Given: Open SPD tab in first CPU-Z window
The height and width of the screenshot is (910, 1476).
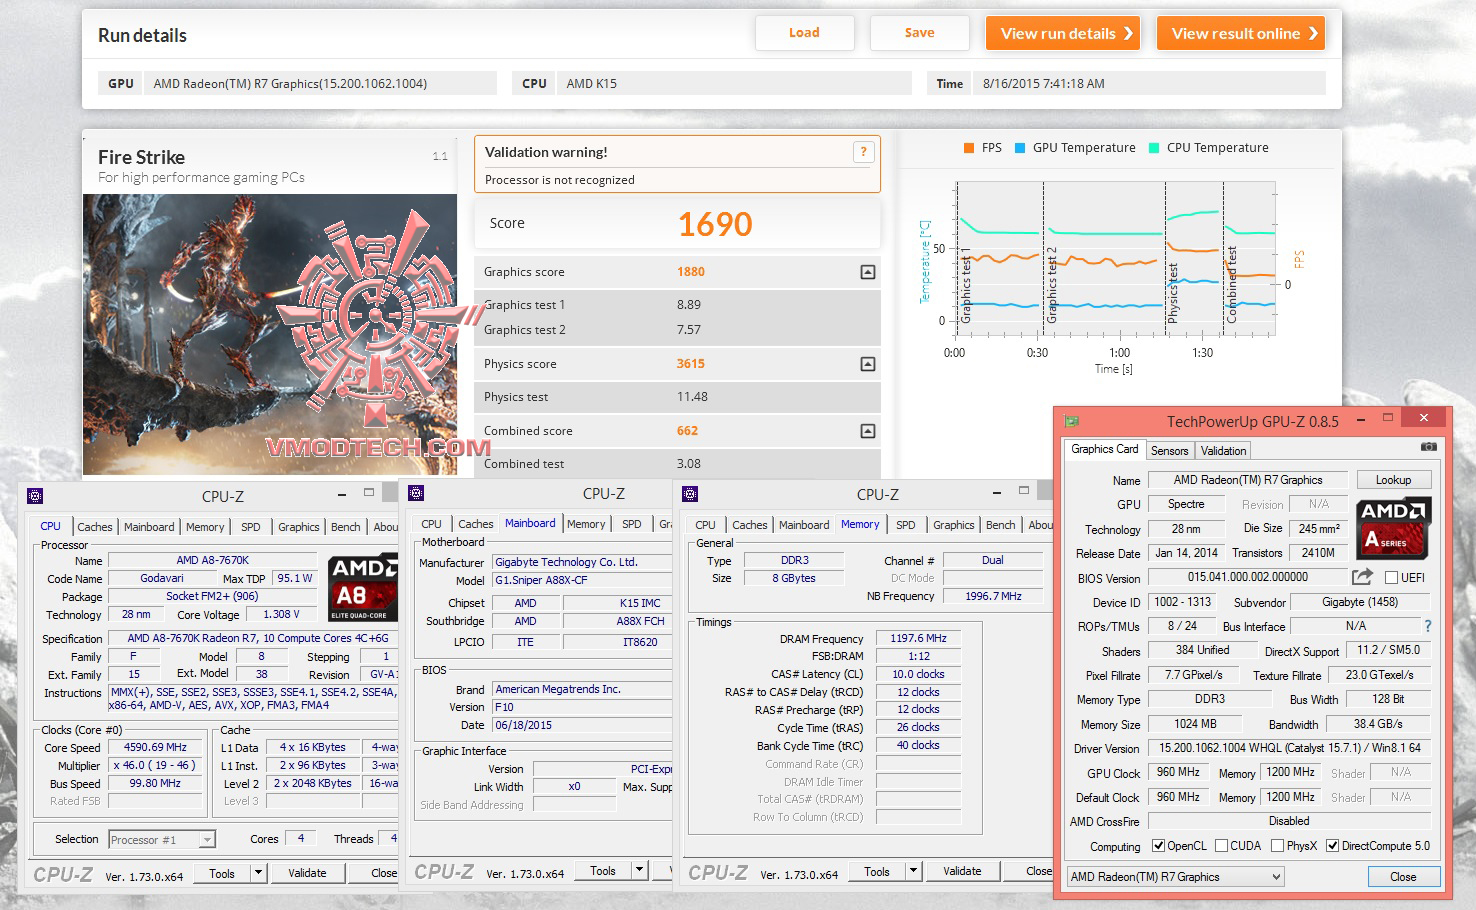Looking at the screenshot, I should 251,527.
